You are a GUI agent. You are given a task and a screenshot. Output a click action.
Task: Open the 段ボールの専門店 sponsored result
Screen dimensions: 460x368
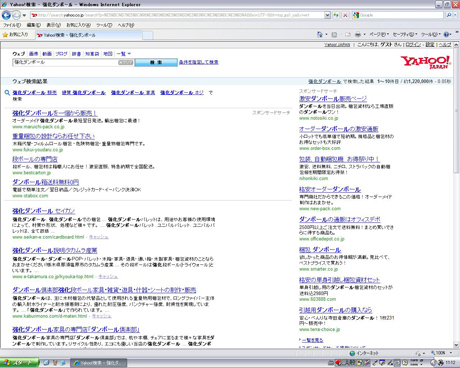(35, 159)
